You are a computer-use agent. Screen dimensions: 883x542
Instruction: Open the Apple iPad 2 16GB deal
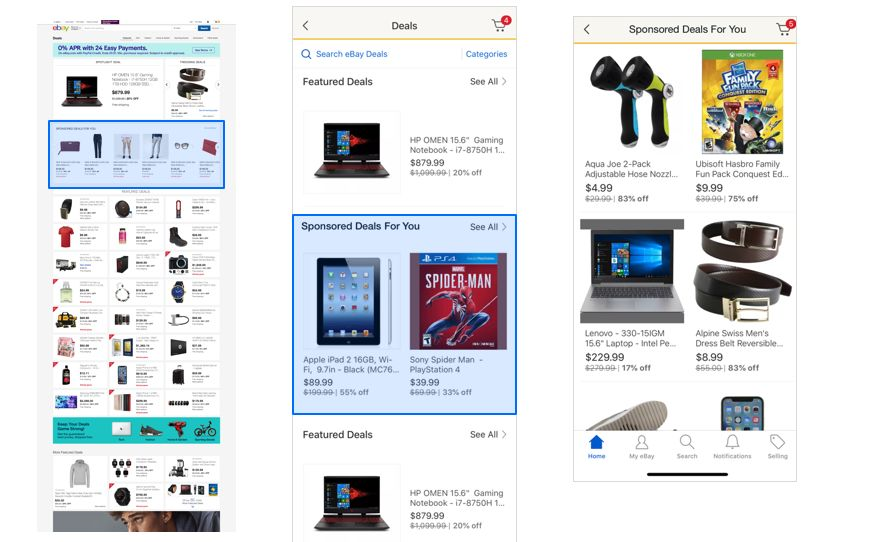point(351,325)
